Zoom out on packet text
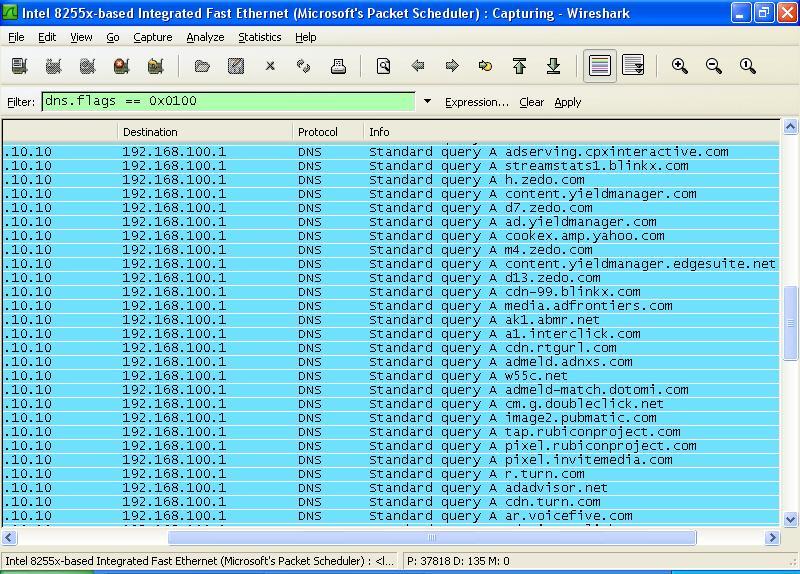The image size is (800, 574). [713, 66]
